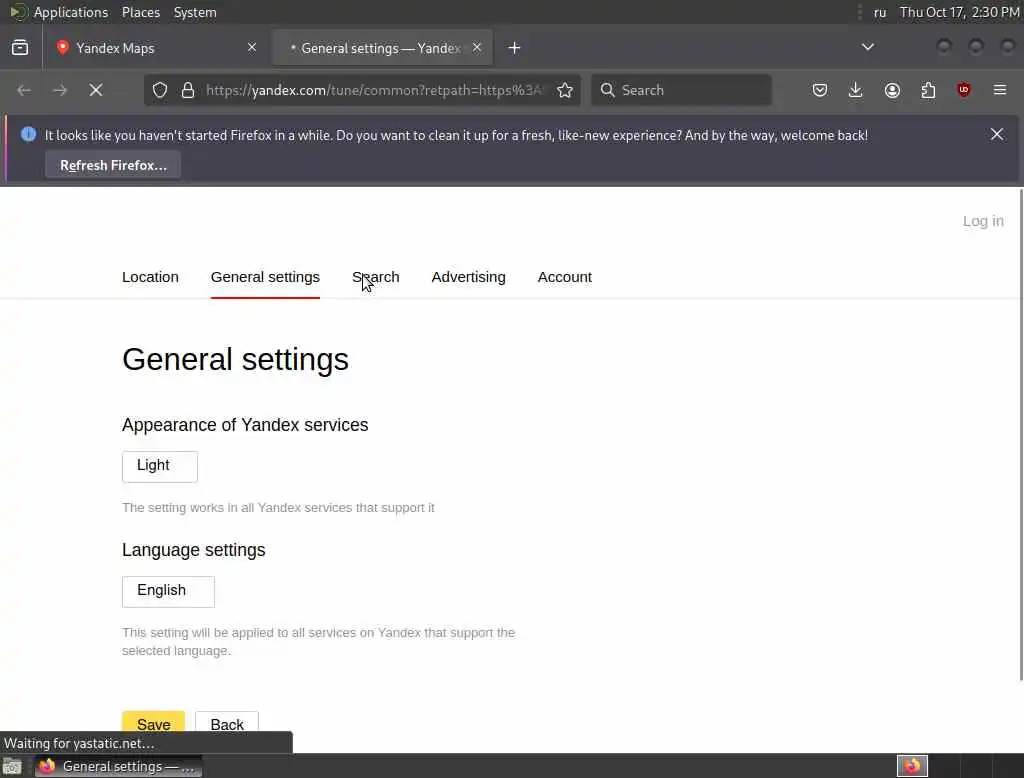Click the Refresh Firefox… button
The image size is (1024, 778).
point(113,165)
